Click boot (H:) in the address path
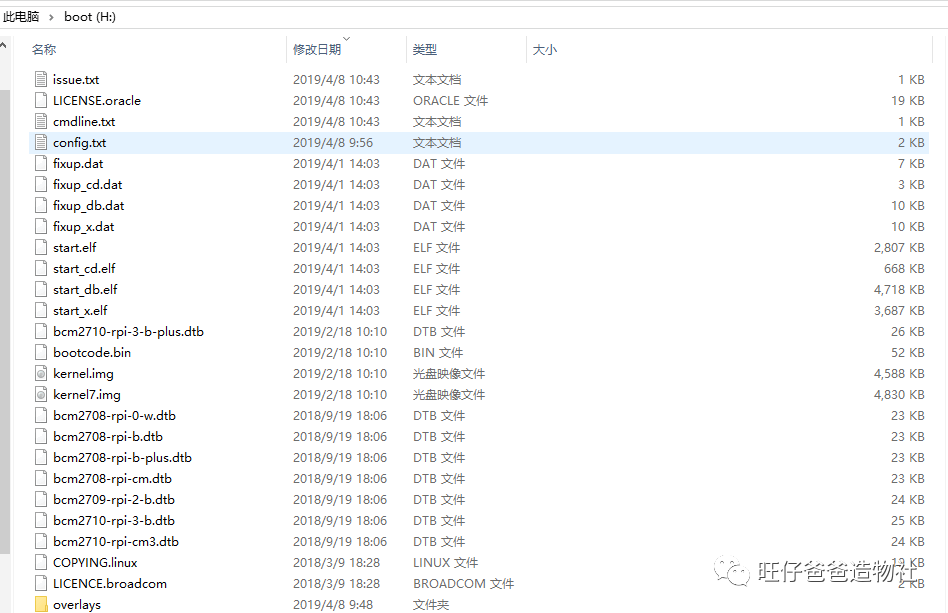Viewport: 948px width, 613px height. point(89,16)
